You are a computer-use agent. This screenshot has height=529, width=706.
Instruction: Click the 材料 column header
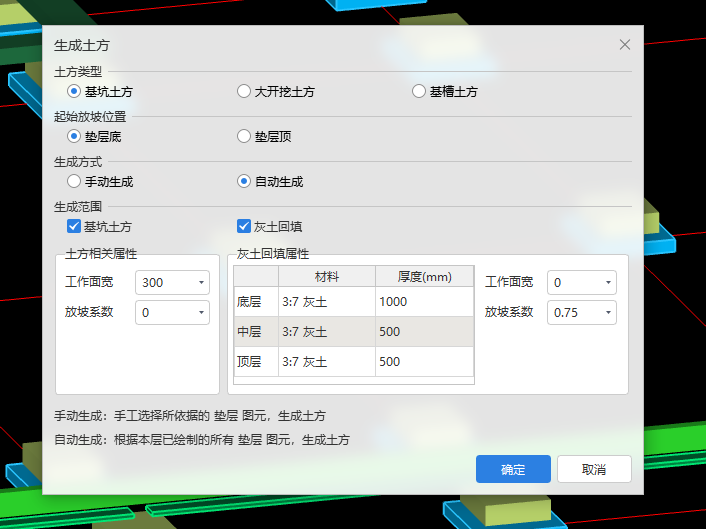327,276
